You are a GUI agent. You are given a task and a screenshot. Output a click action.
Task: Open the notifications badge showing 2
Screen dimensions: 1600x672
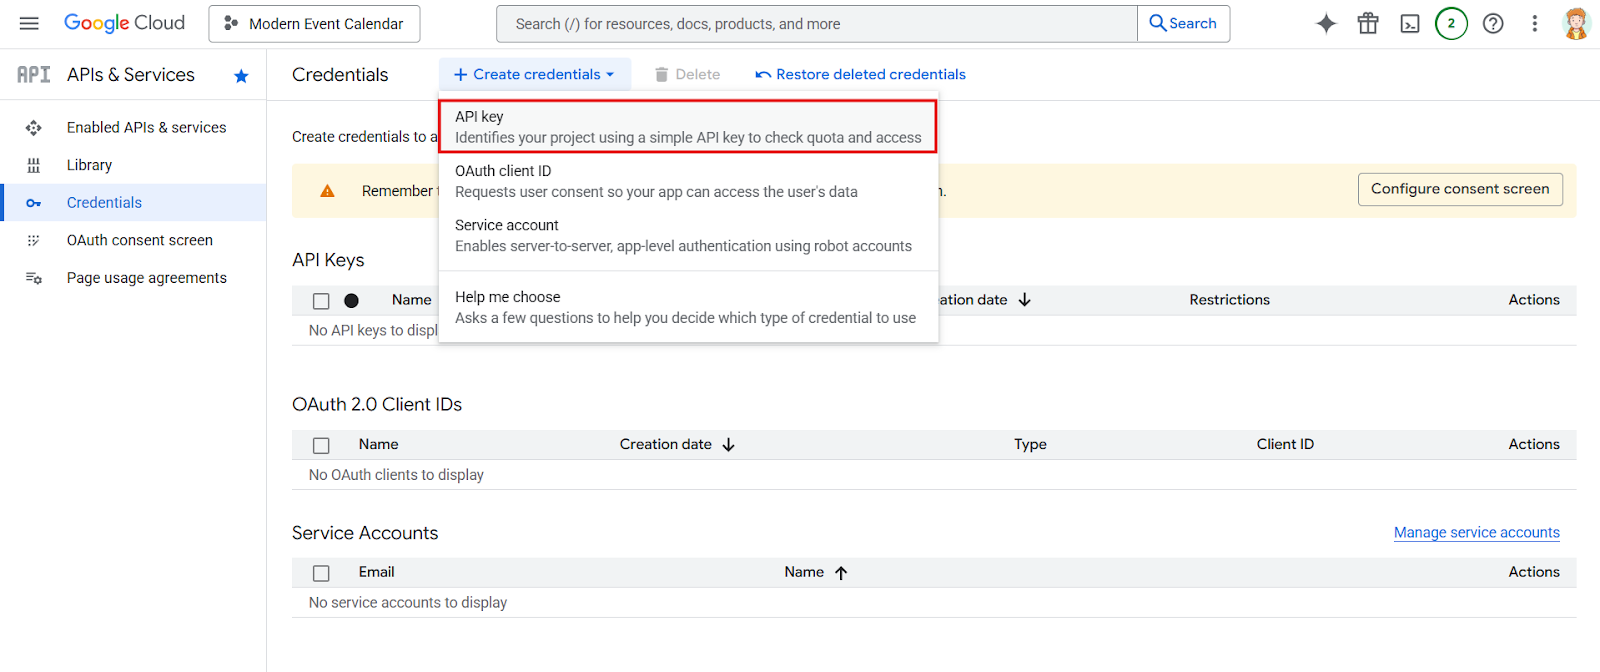coord(1451,24)
